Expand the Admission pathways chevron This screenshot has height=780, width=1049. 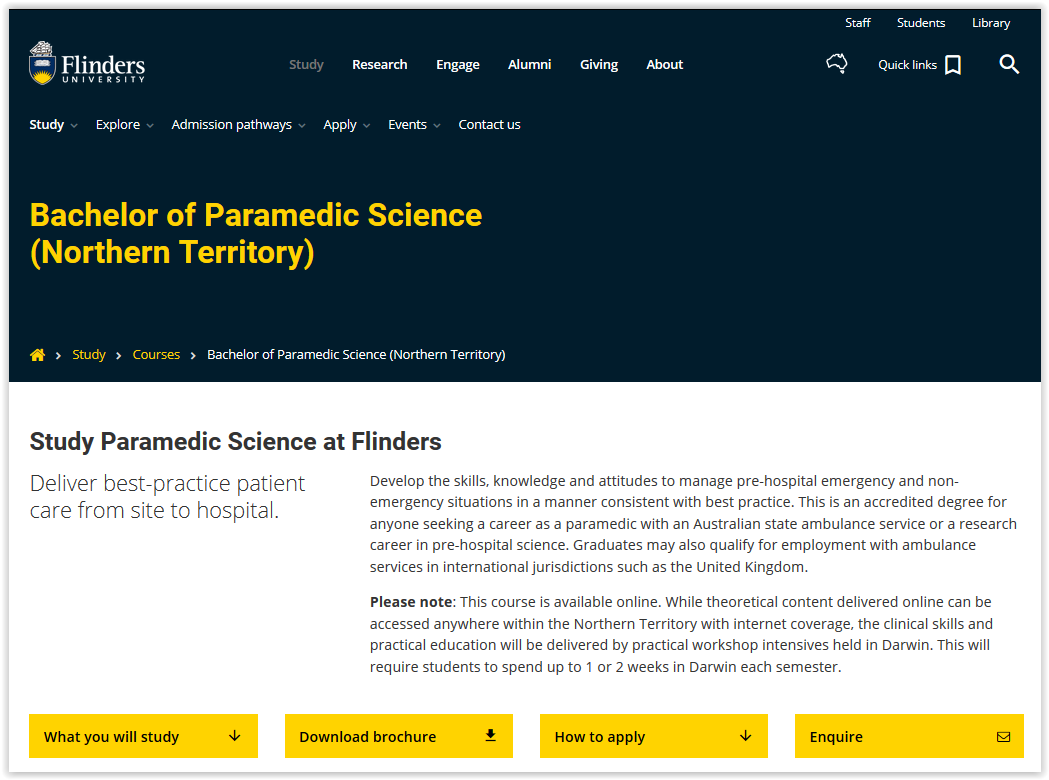point(302,126)
